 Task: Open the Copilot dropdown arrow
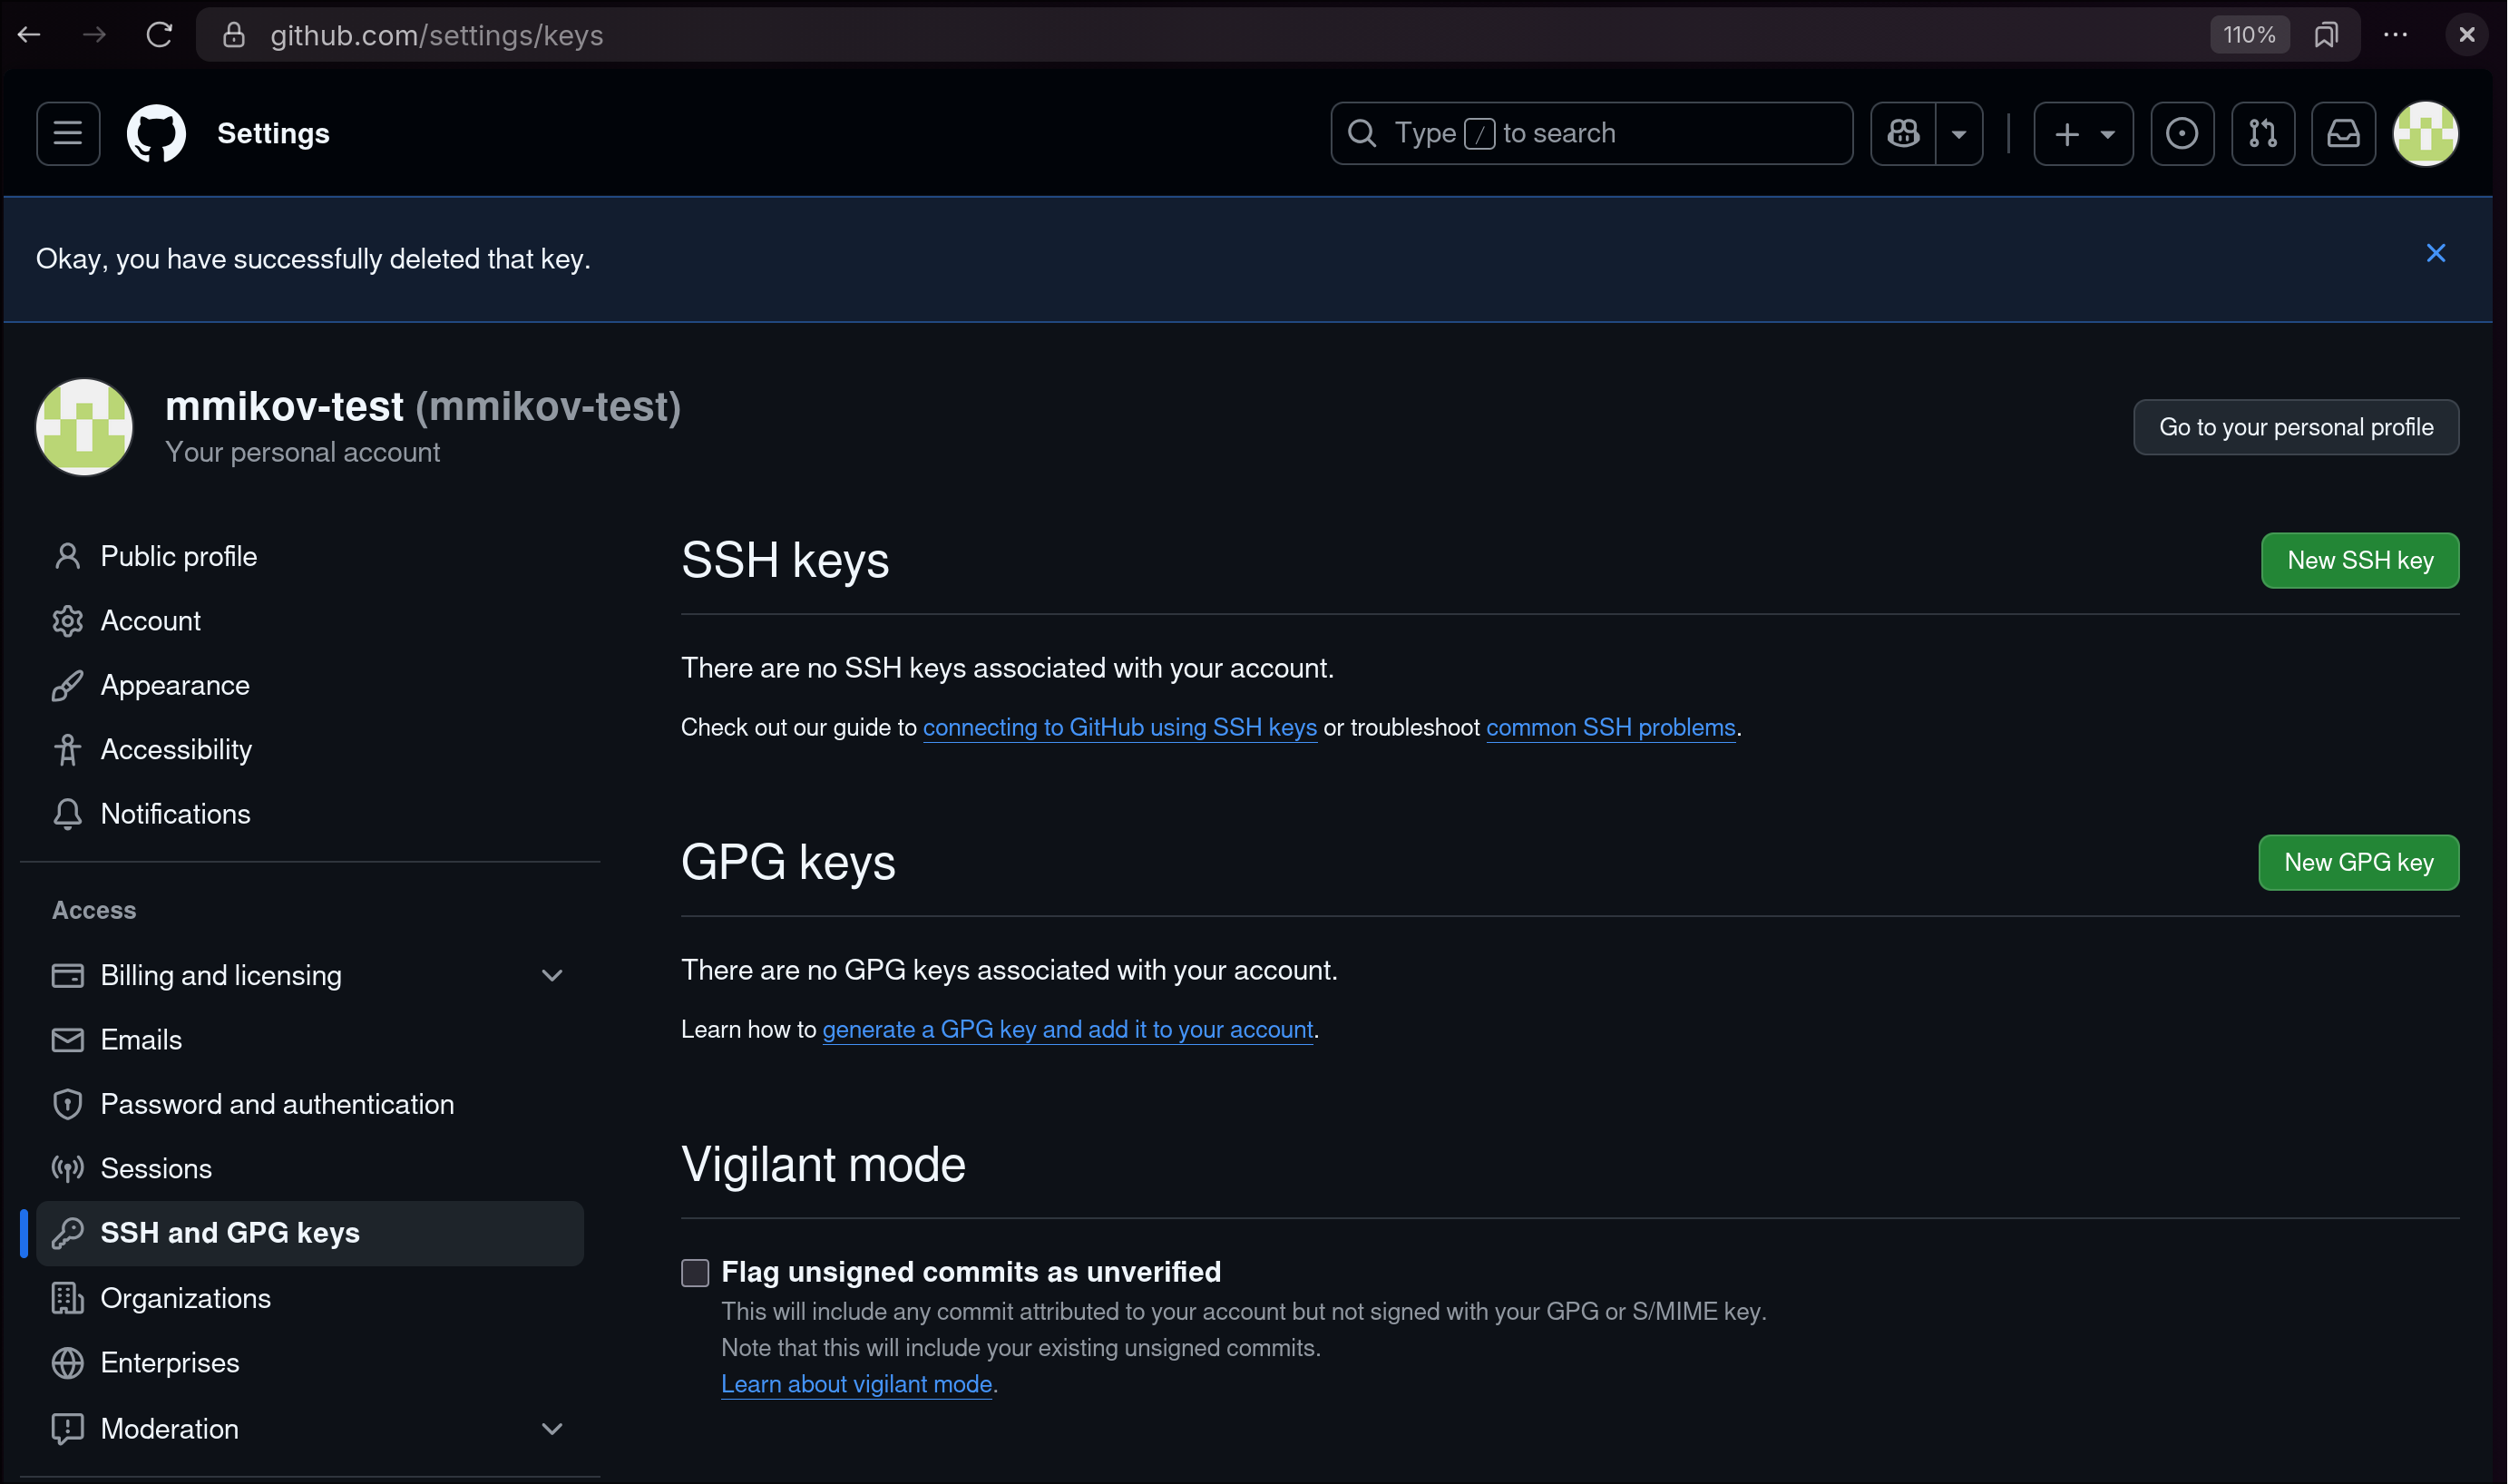(x=1958, y=133)
